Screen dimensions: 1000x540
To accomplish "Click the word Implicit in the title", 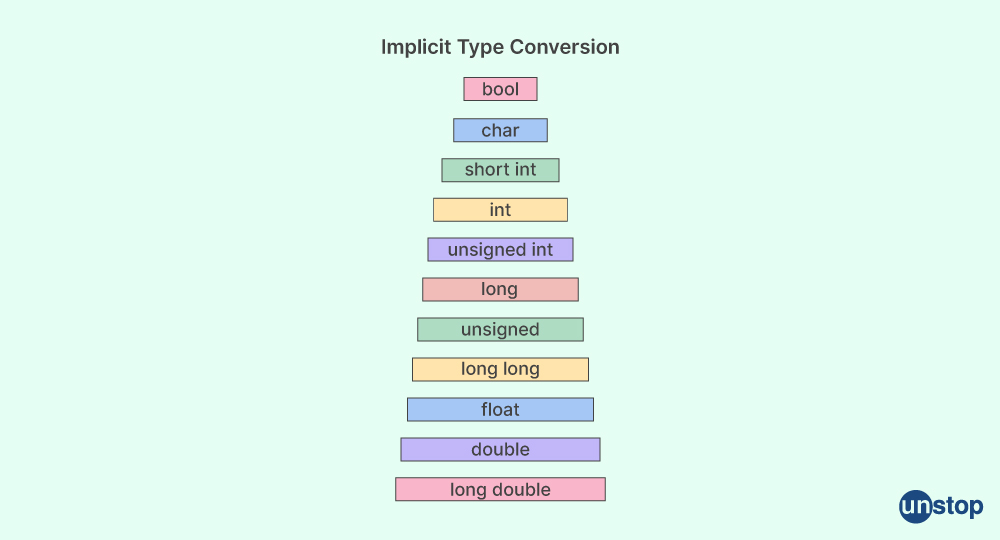I will [416, 47].
